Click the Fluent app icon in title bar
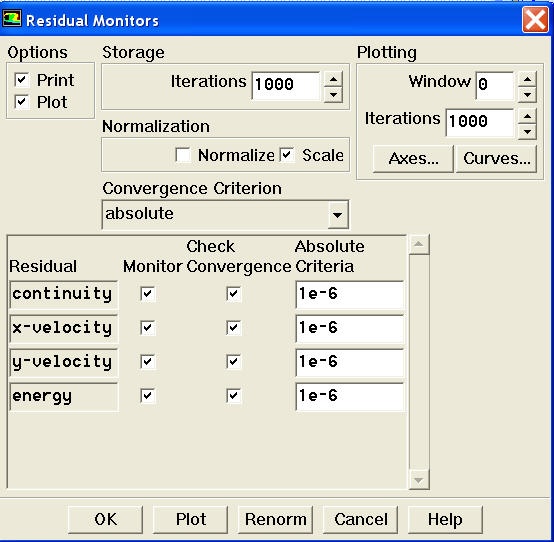Image resolution: width=554 pixels, height=542 pixels. 12,19
